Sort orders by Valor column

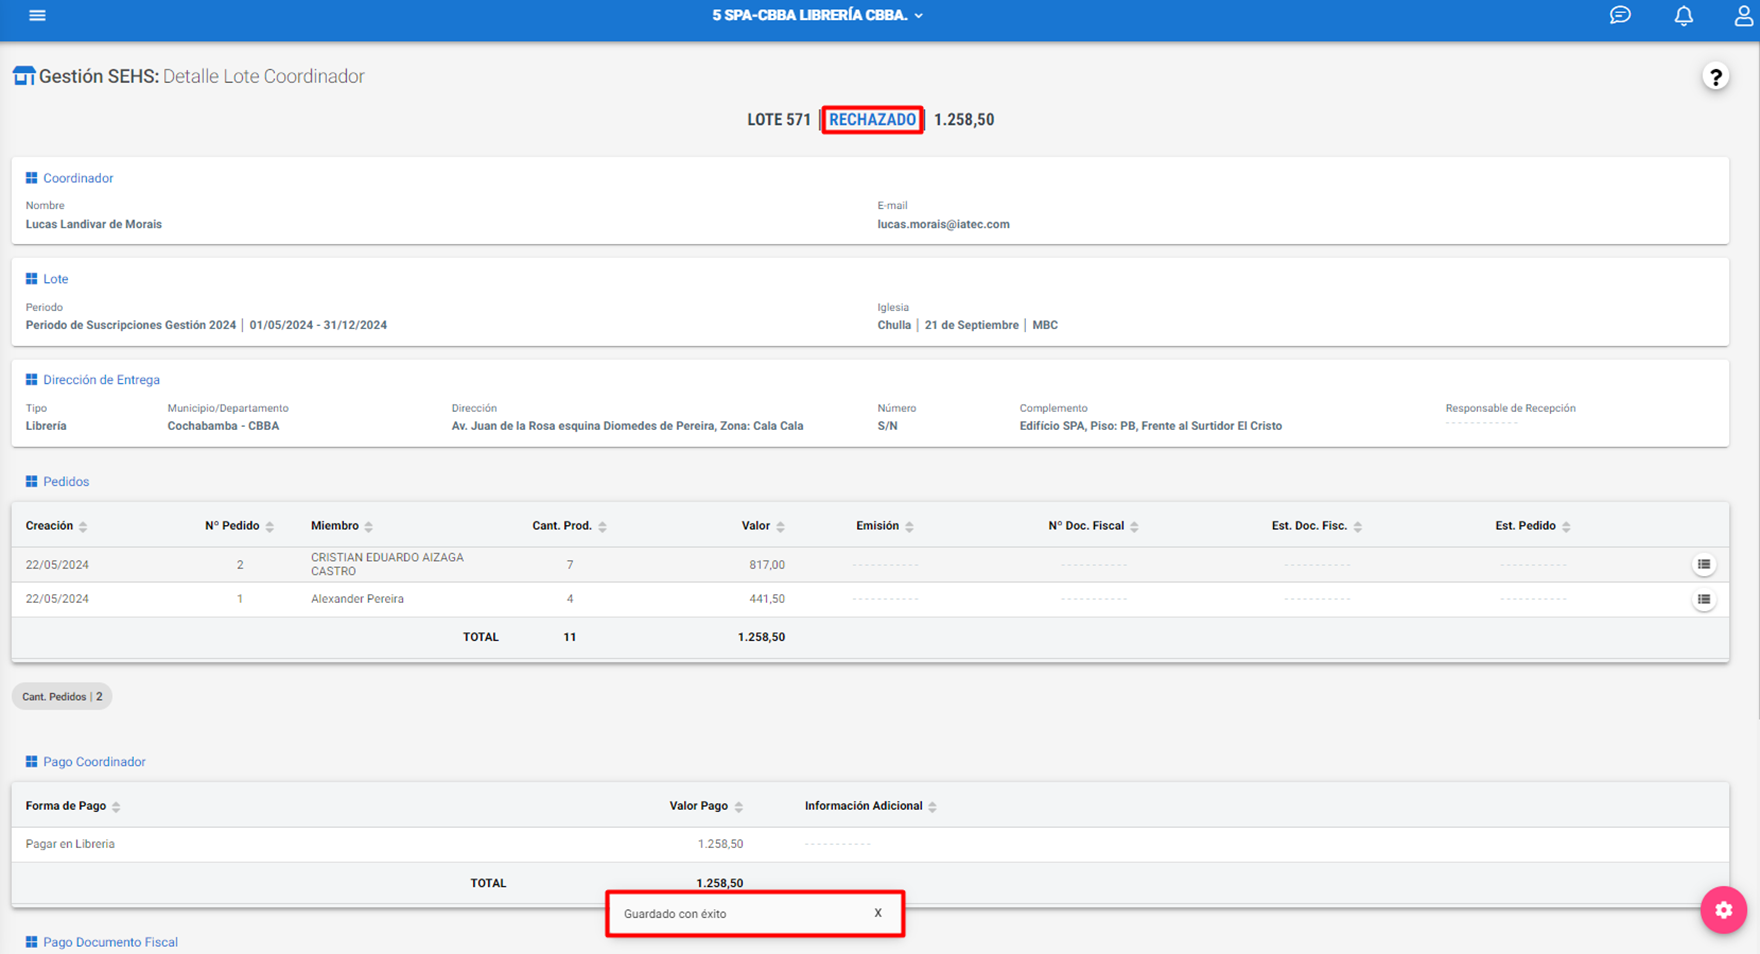pyautogui.click(x=763, y=526)
